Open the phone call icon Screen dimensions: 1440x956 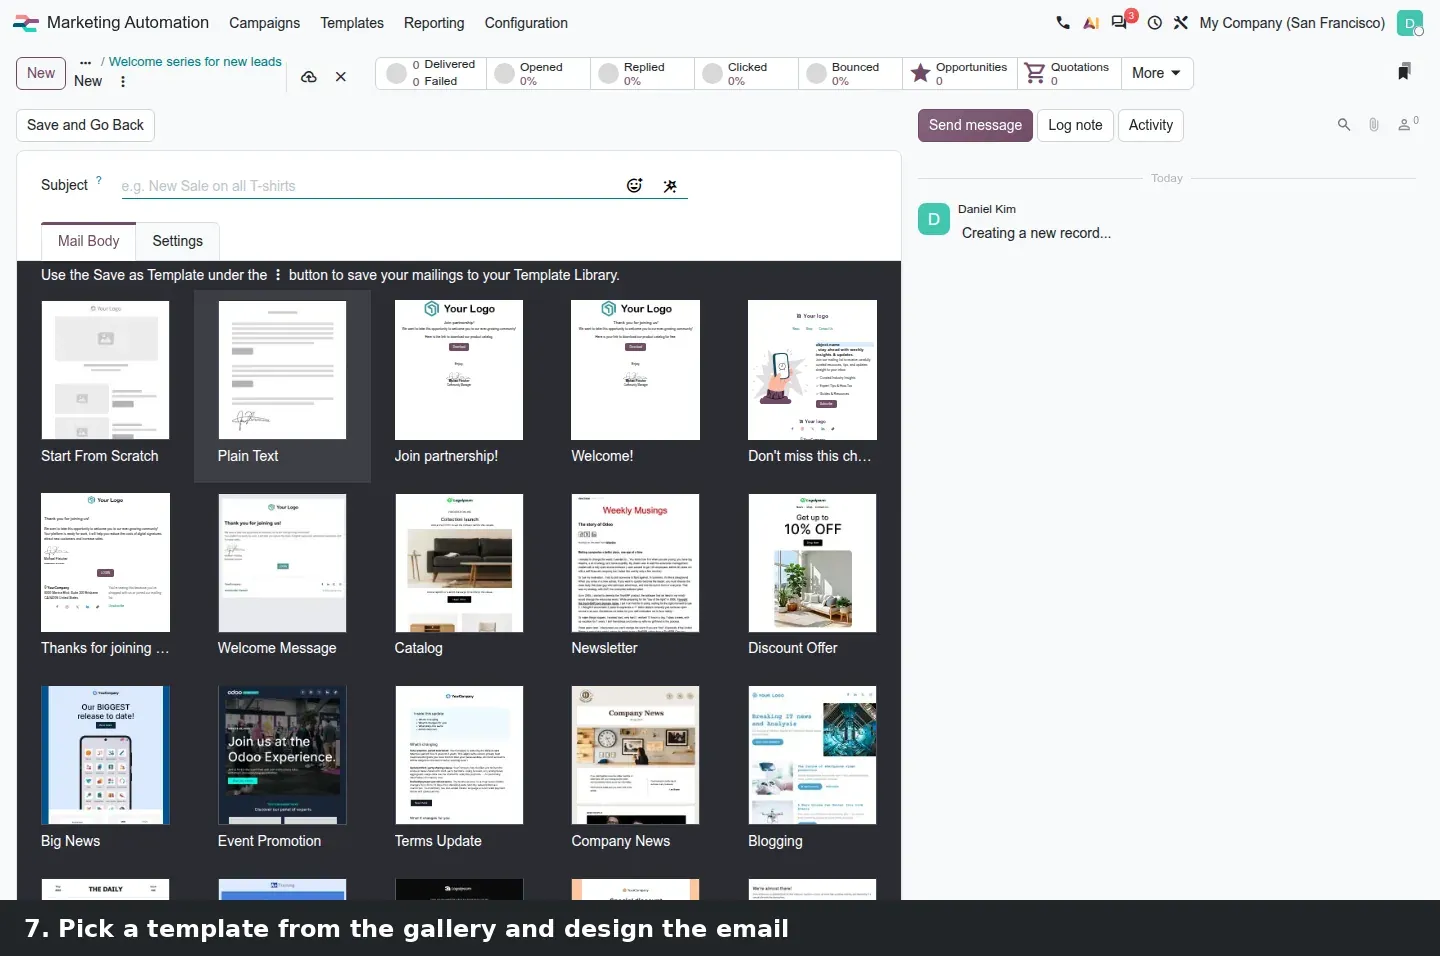1063,22
